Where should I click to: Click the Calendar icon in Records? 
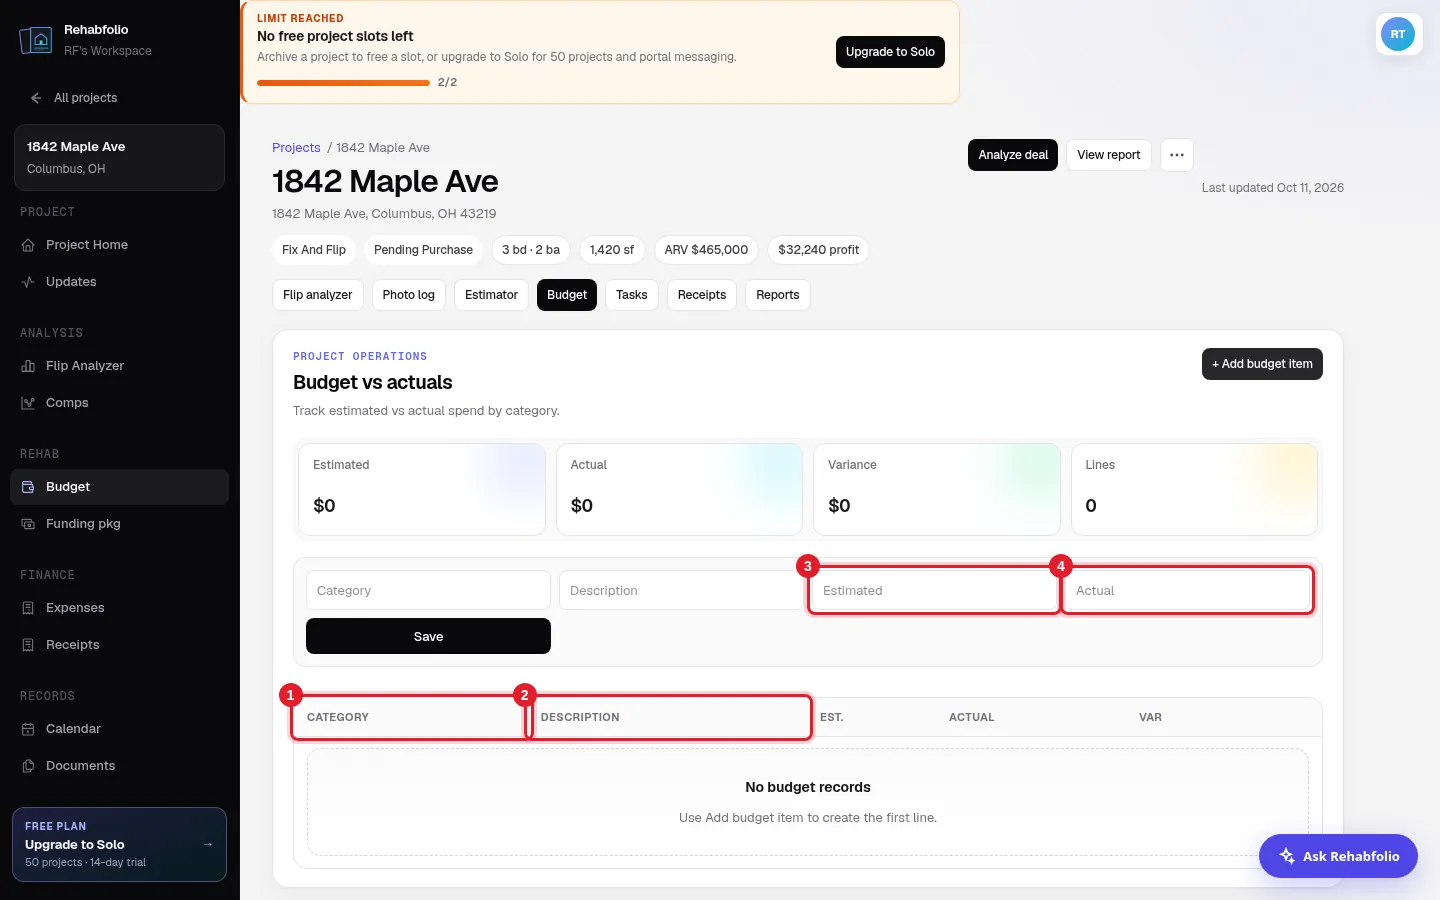[28, 729]
